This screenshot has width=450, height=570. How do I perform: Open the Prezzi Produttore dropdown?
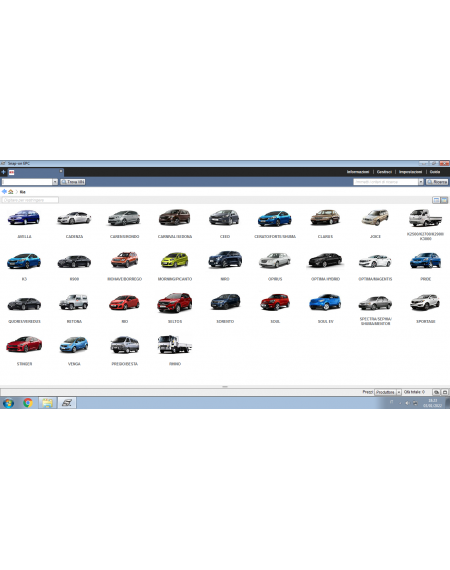pos(387,392)
